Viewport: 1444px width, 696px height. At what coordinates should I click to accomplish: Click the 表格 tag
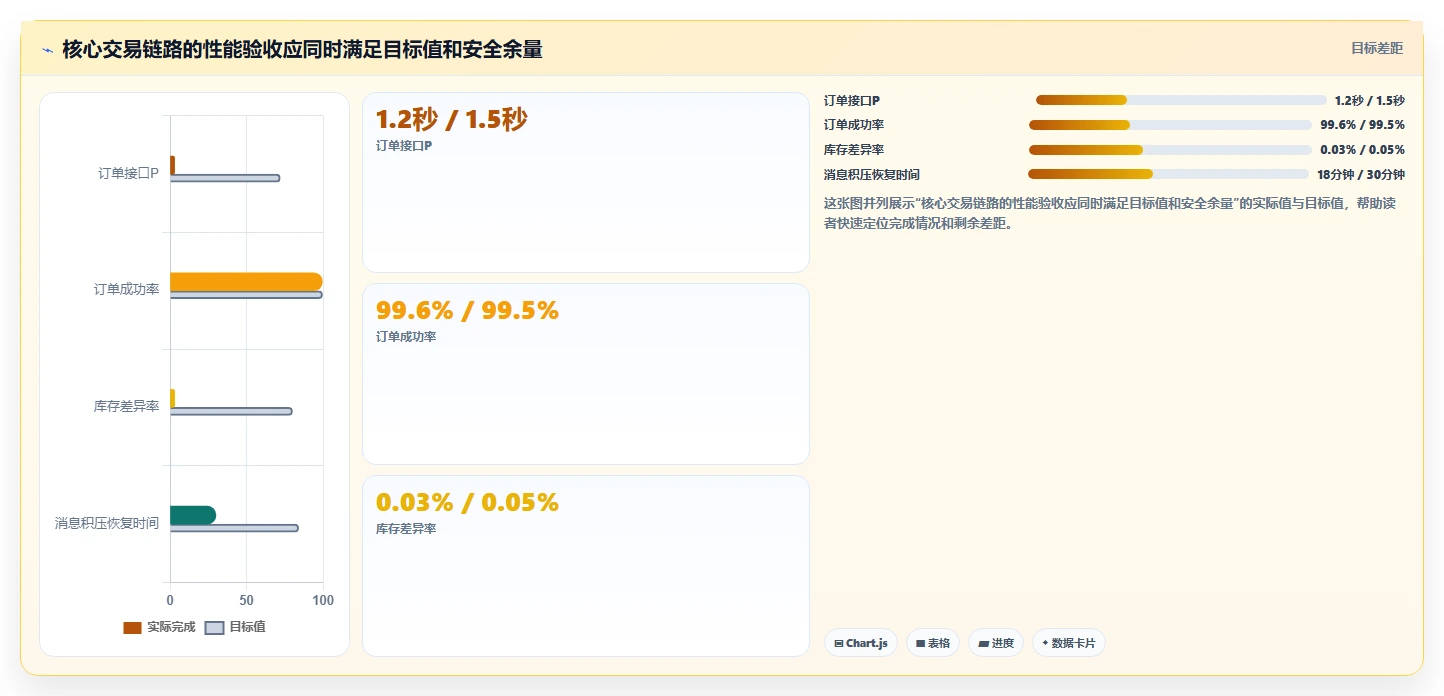(x=933, y=643)
